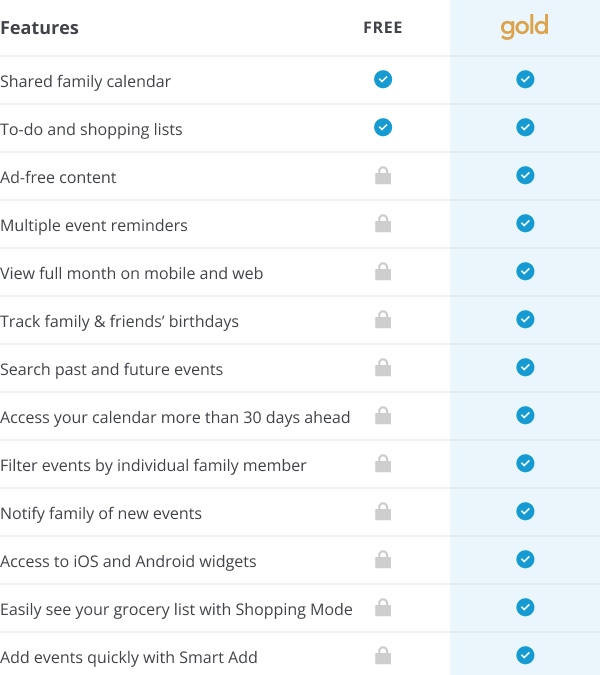Click Gold checkmark for Shared family calendar
600x675 pixels.
click(525, 79)
